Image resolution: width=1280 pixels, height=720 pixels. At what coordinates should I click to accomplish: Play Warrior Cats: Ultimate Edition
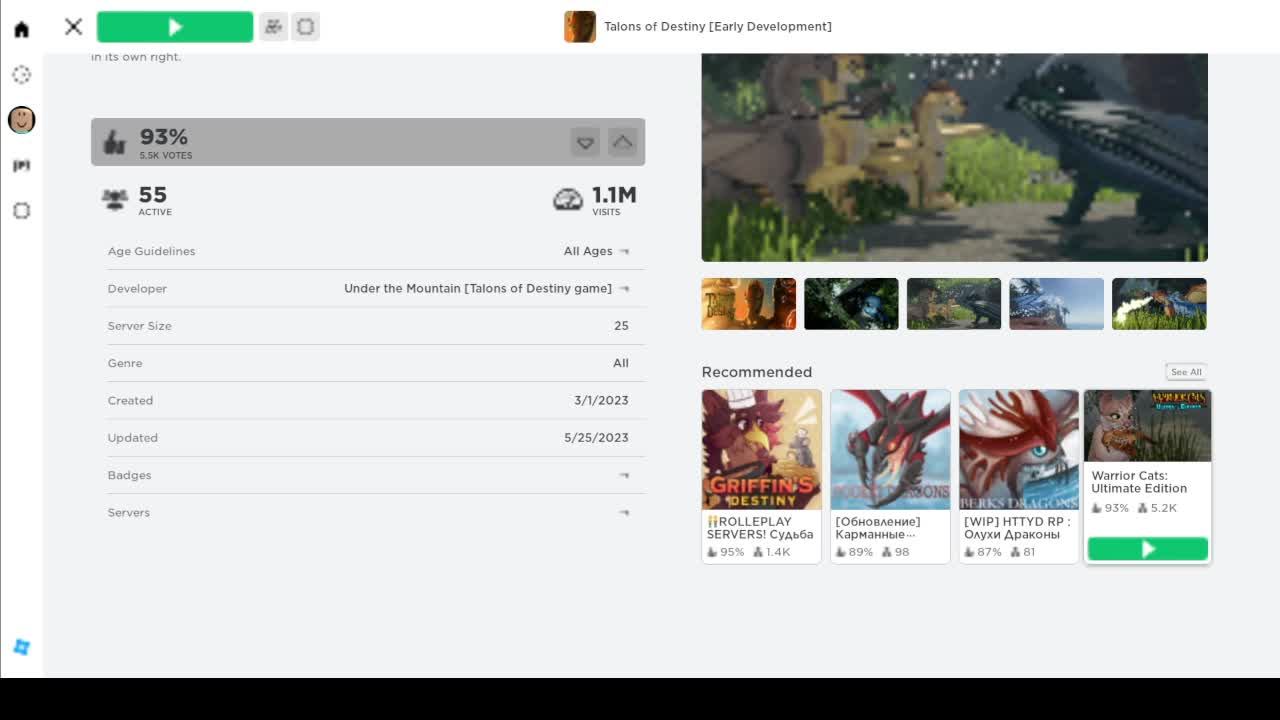[1148, 549]
